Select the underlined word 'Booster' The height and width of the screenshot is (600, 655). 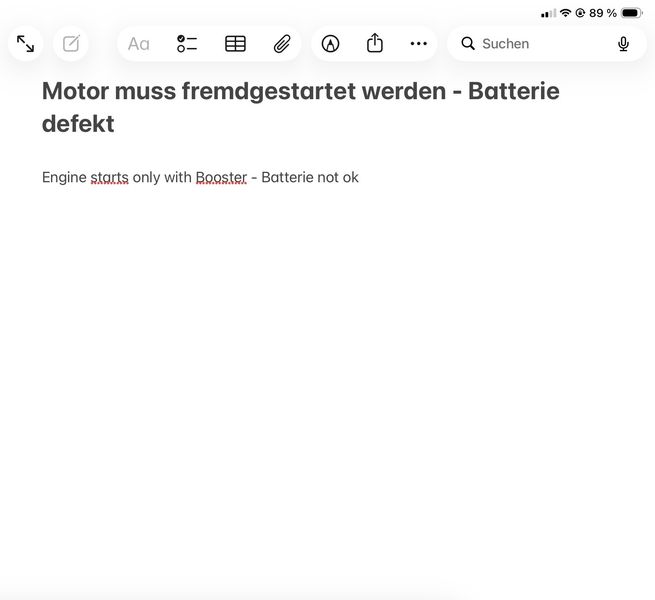[x=221, y=178]
